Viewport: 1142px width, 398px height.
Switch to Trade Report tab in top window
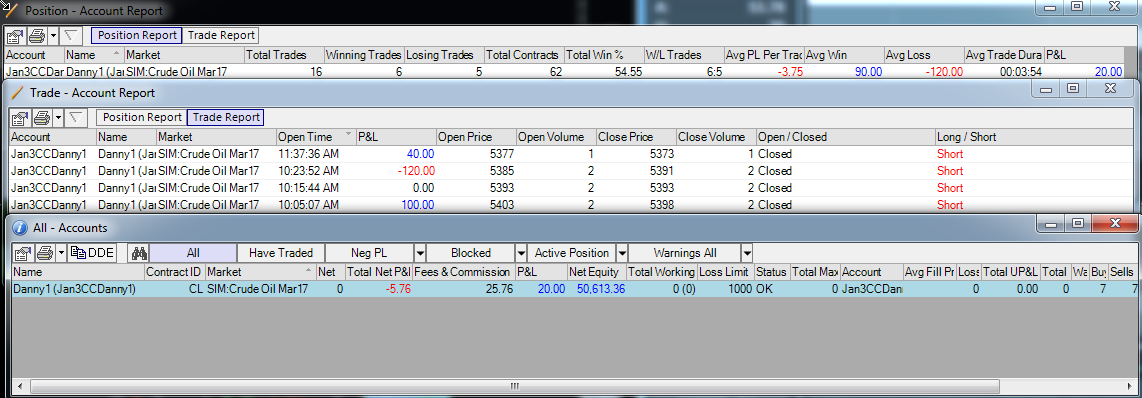click(x=221, y=35)
